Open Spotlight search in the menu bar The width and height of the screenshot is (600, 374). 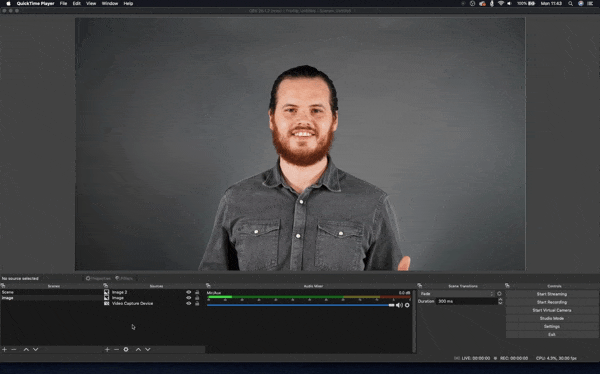[x=571, y=3]
